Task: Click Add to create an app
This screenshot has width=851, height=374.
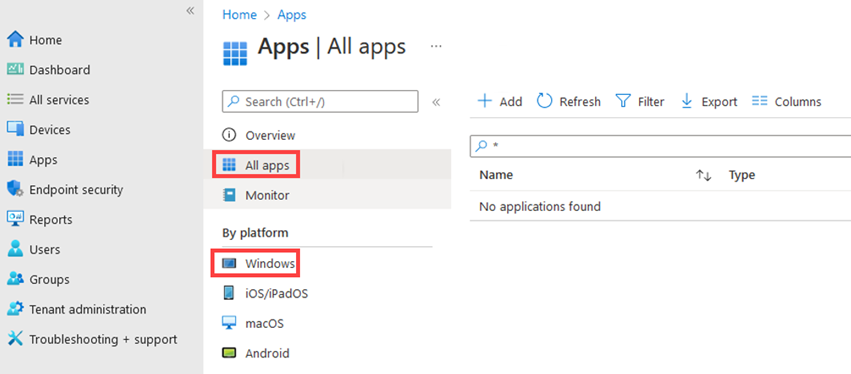Action: pos(499,102)
